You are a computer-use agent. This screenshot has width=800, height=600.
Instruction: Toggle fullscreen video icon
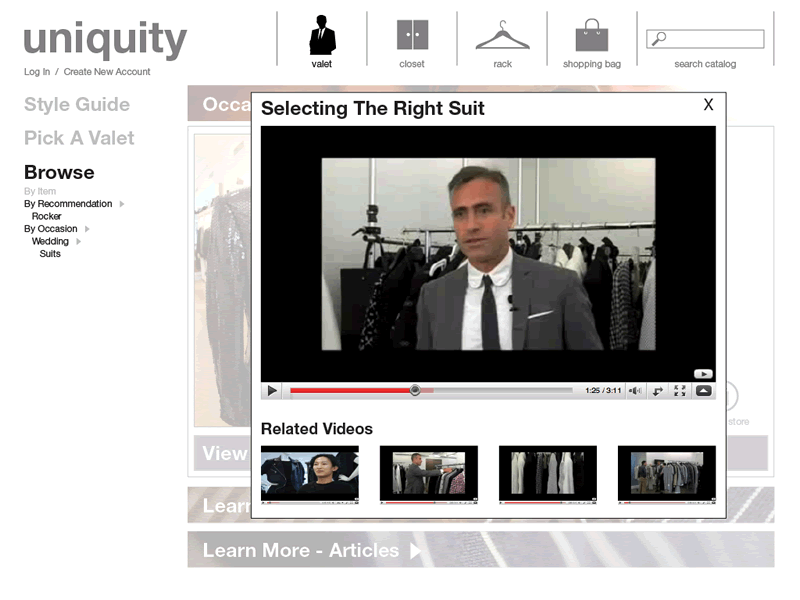point(680,391)
